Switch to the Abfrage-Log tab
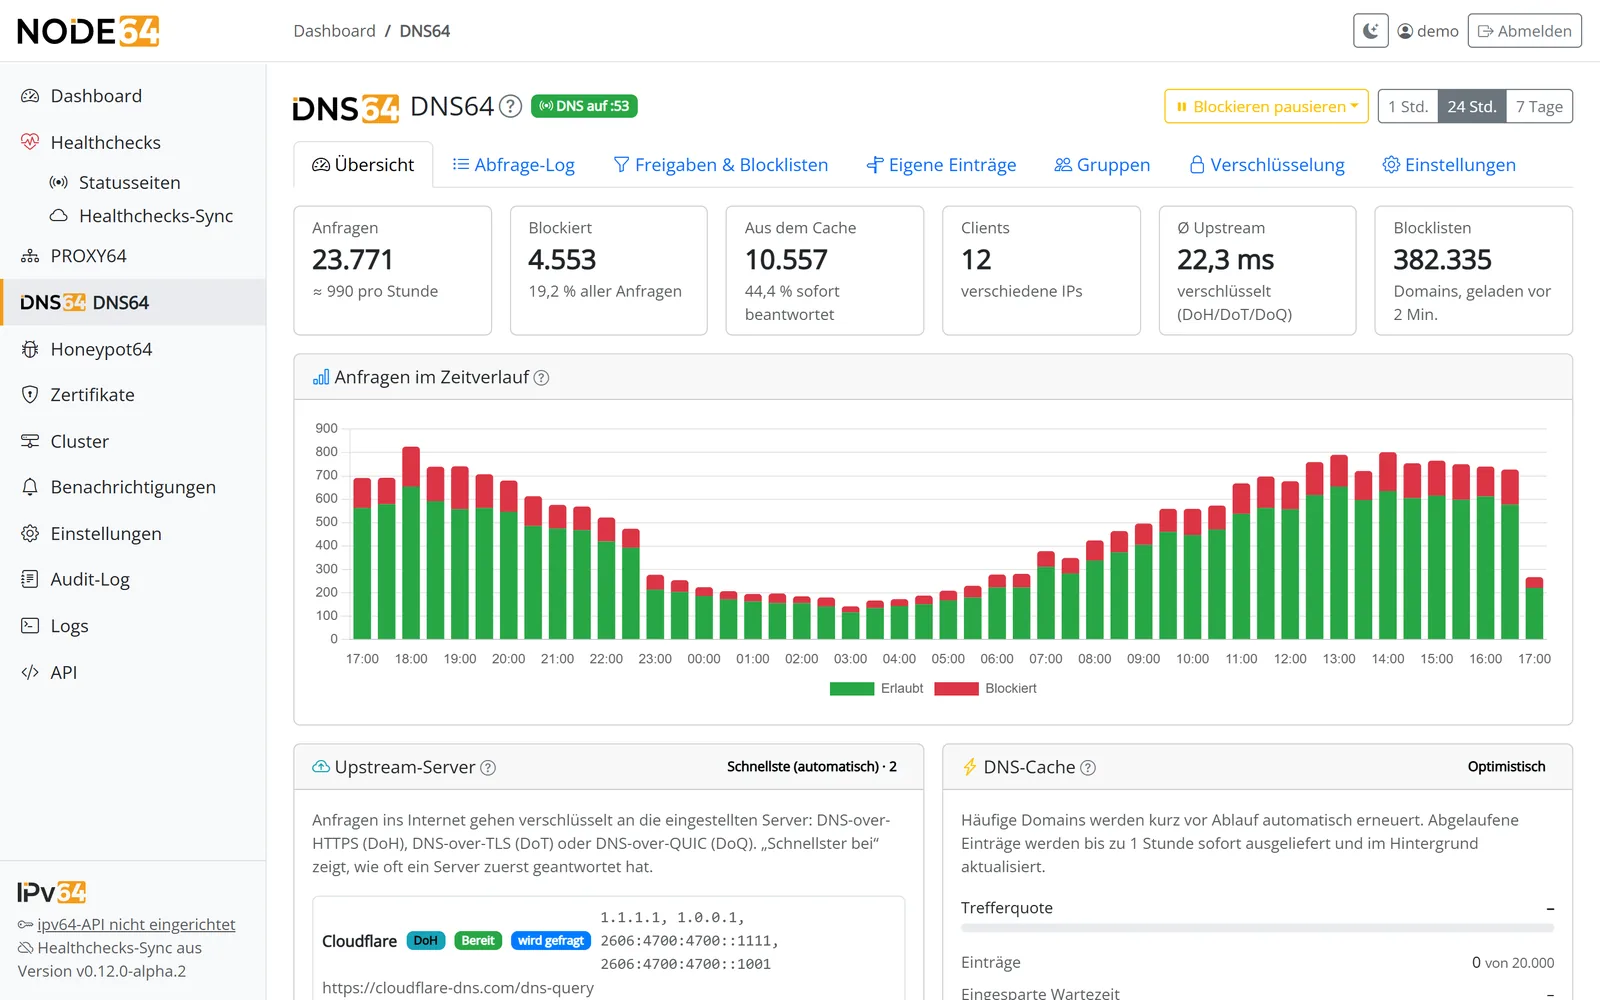 [x=513, y=165]
